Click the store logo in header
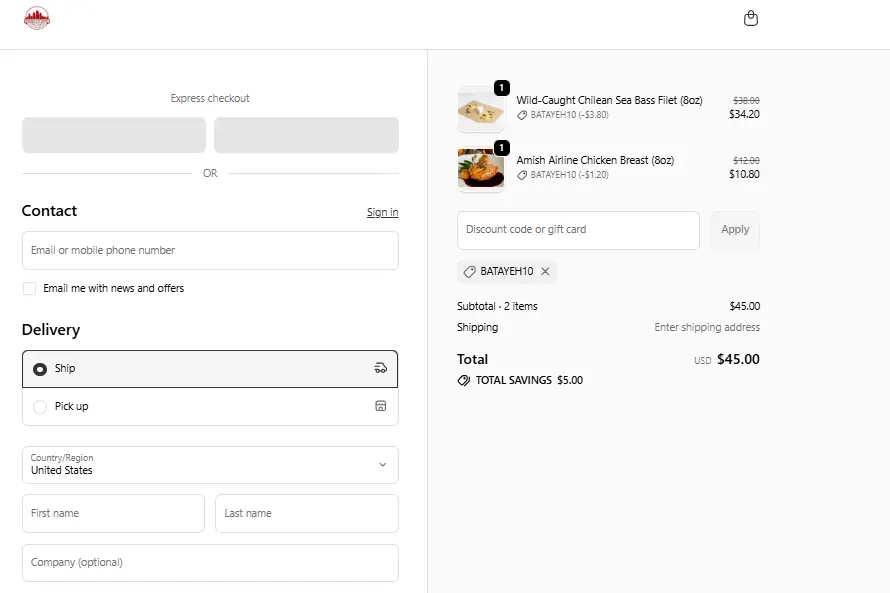 (x=37, y=18)
